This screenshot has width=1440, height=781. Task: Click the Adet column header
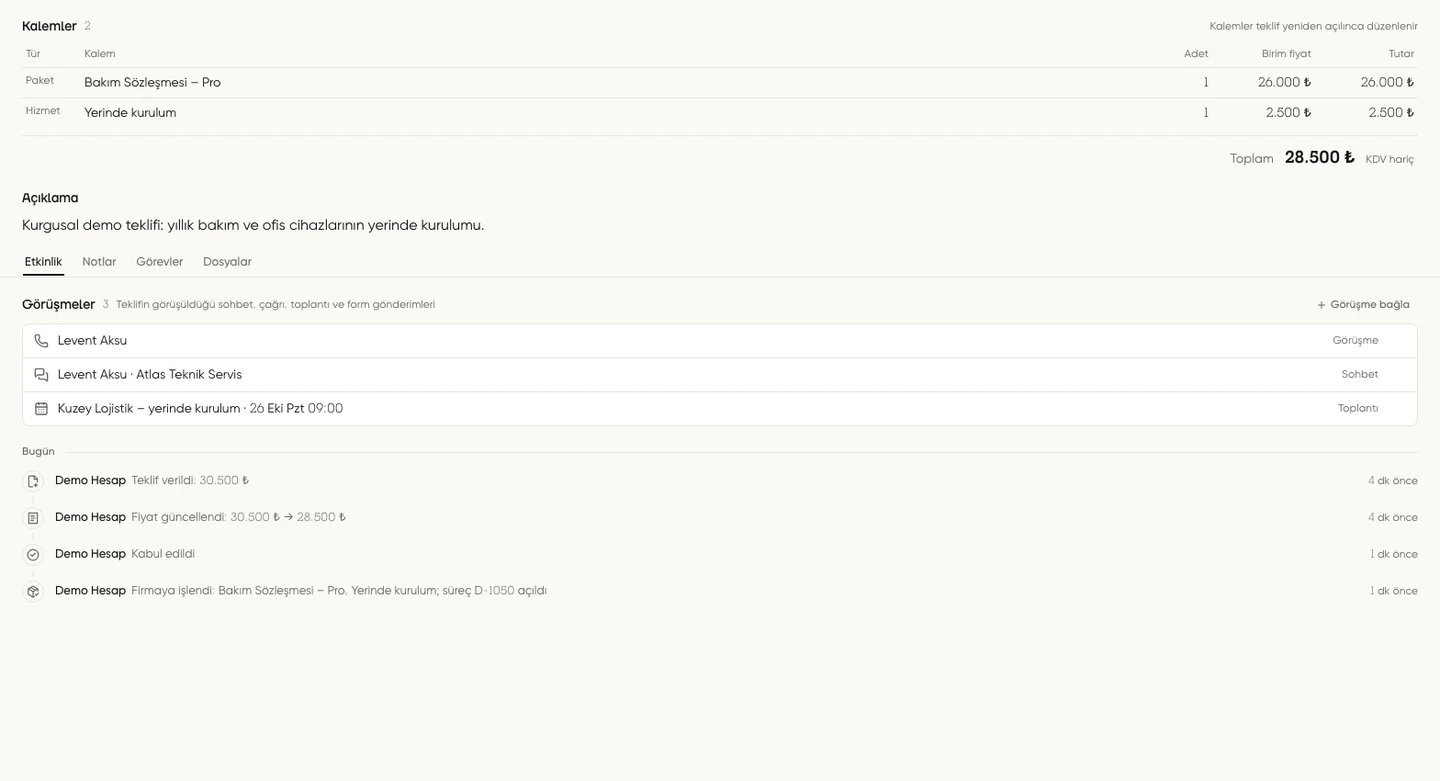pyautogui.click(x=1196, y=54)
